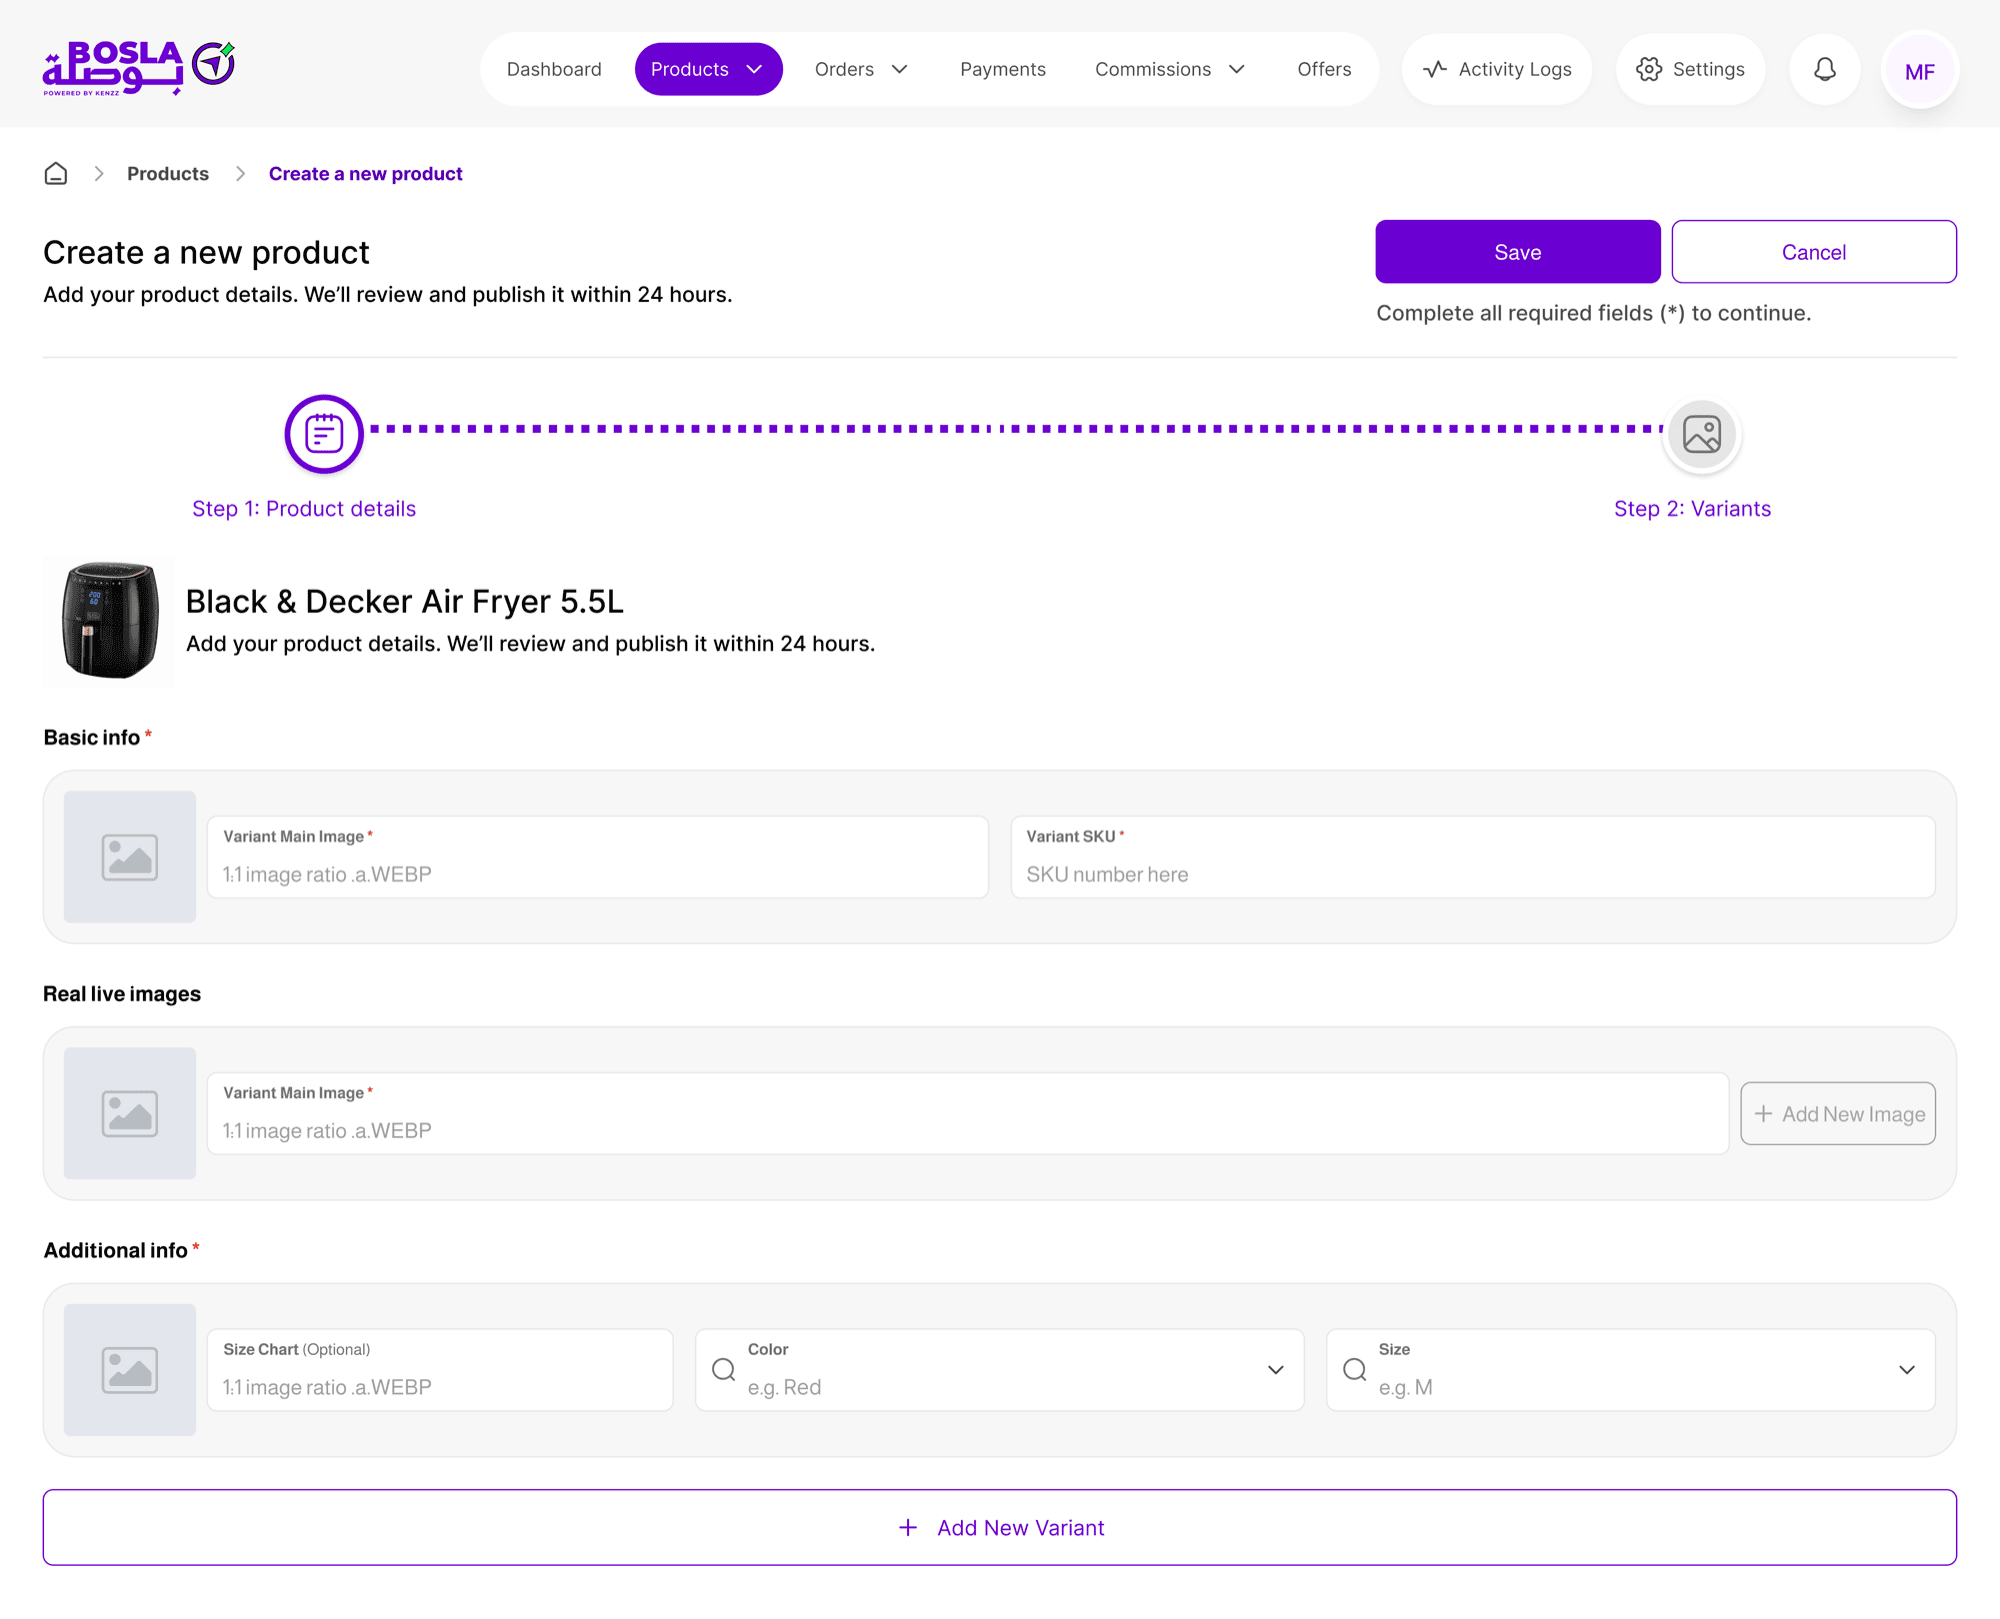Screen dimensions: 2000x1619
Task: Open the MF user avatar menu
Action: (1919, 70)
